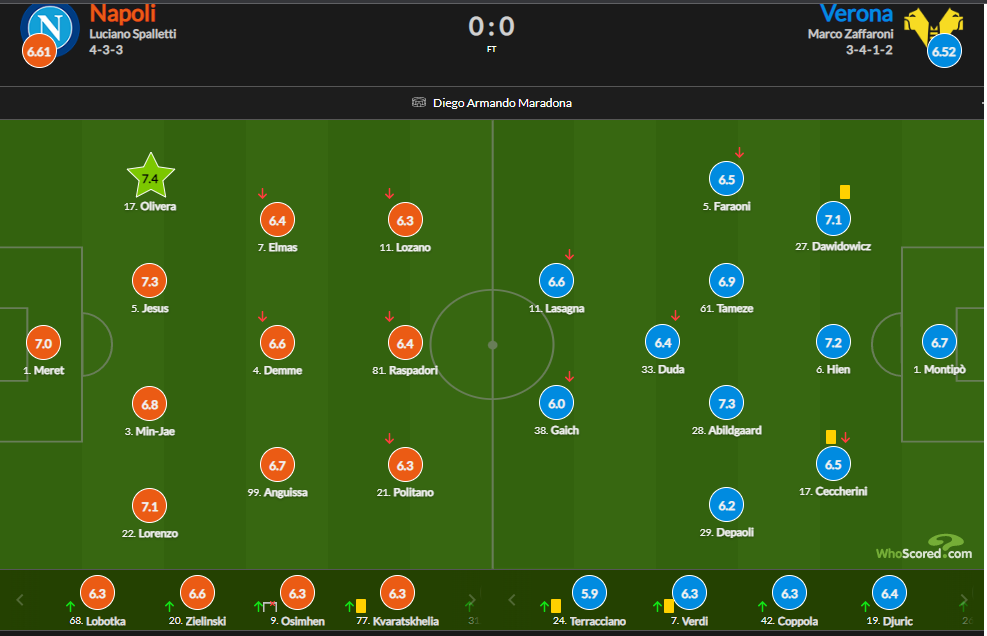The height and width of the screenshot is (636, 987).
Task: Select Abildgaard's 7.3 rating badge
Action: click(727, 404)
